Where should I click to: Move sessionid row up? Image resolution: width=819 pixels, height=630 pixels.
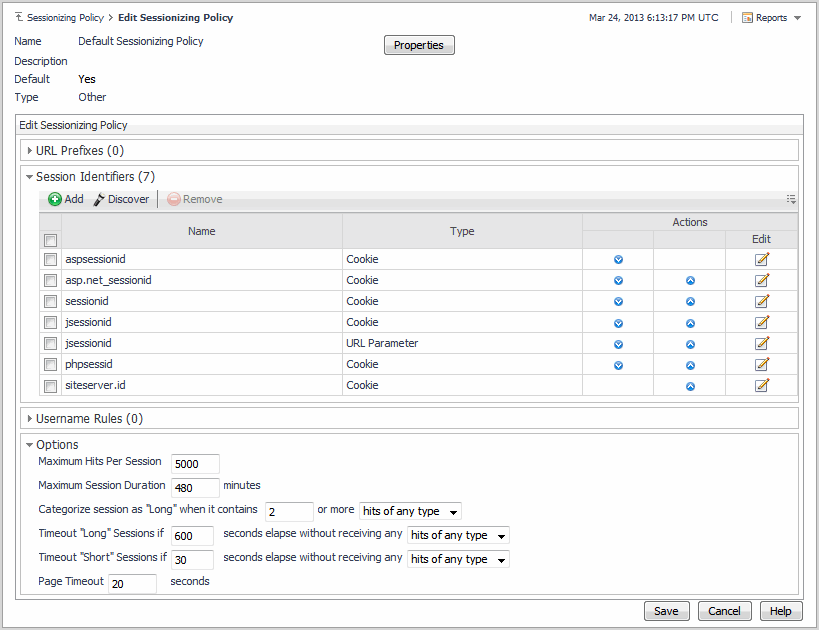point(691,301)
